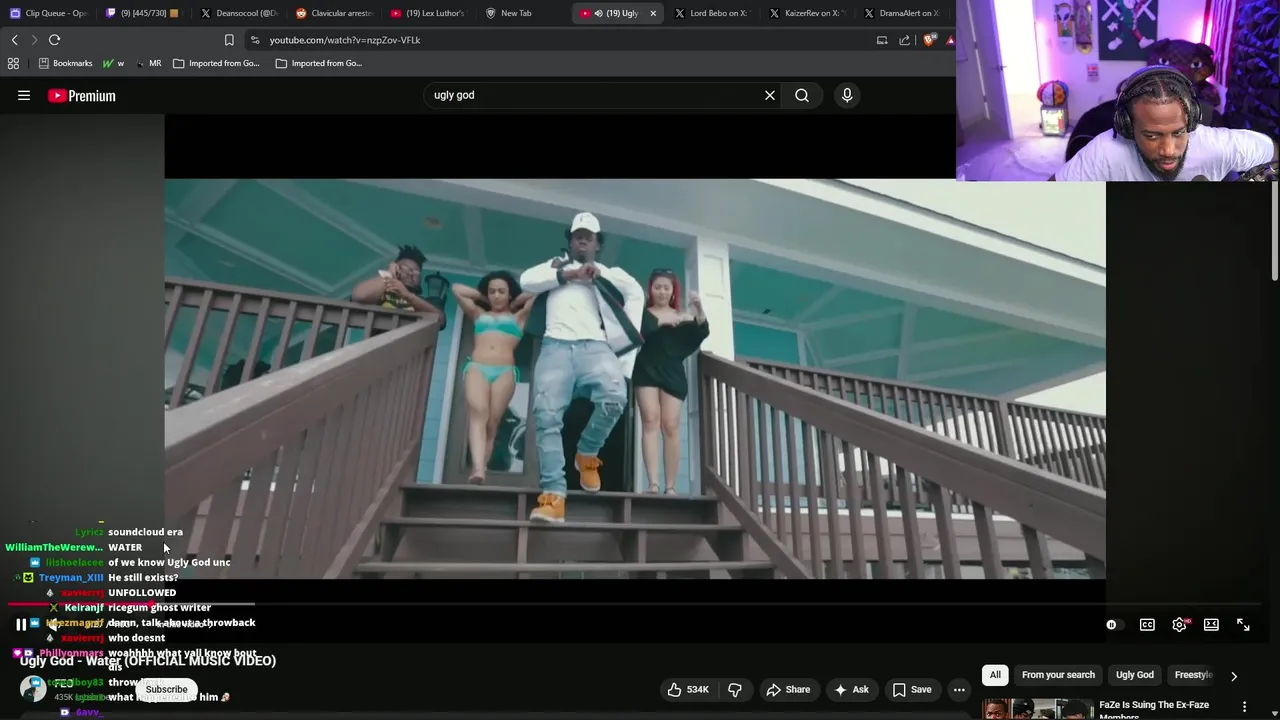Click the music video player frame
The image size is (1280, 720).
635,379
